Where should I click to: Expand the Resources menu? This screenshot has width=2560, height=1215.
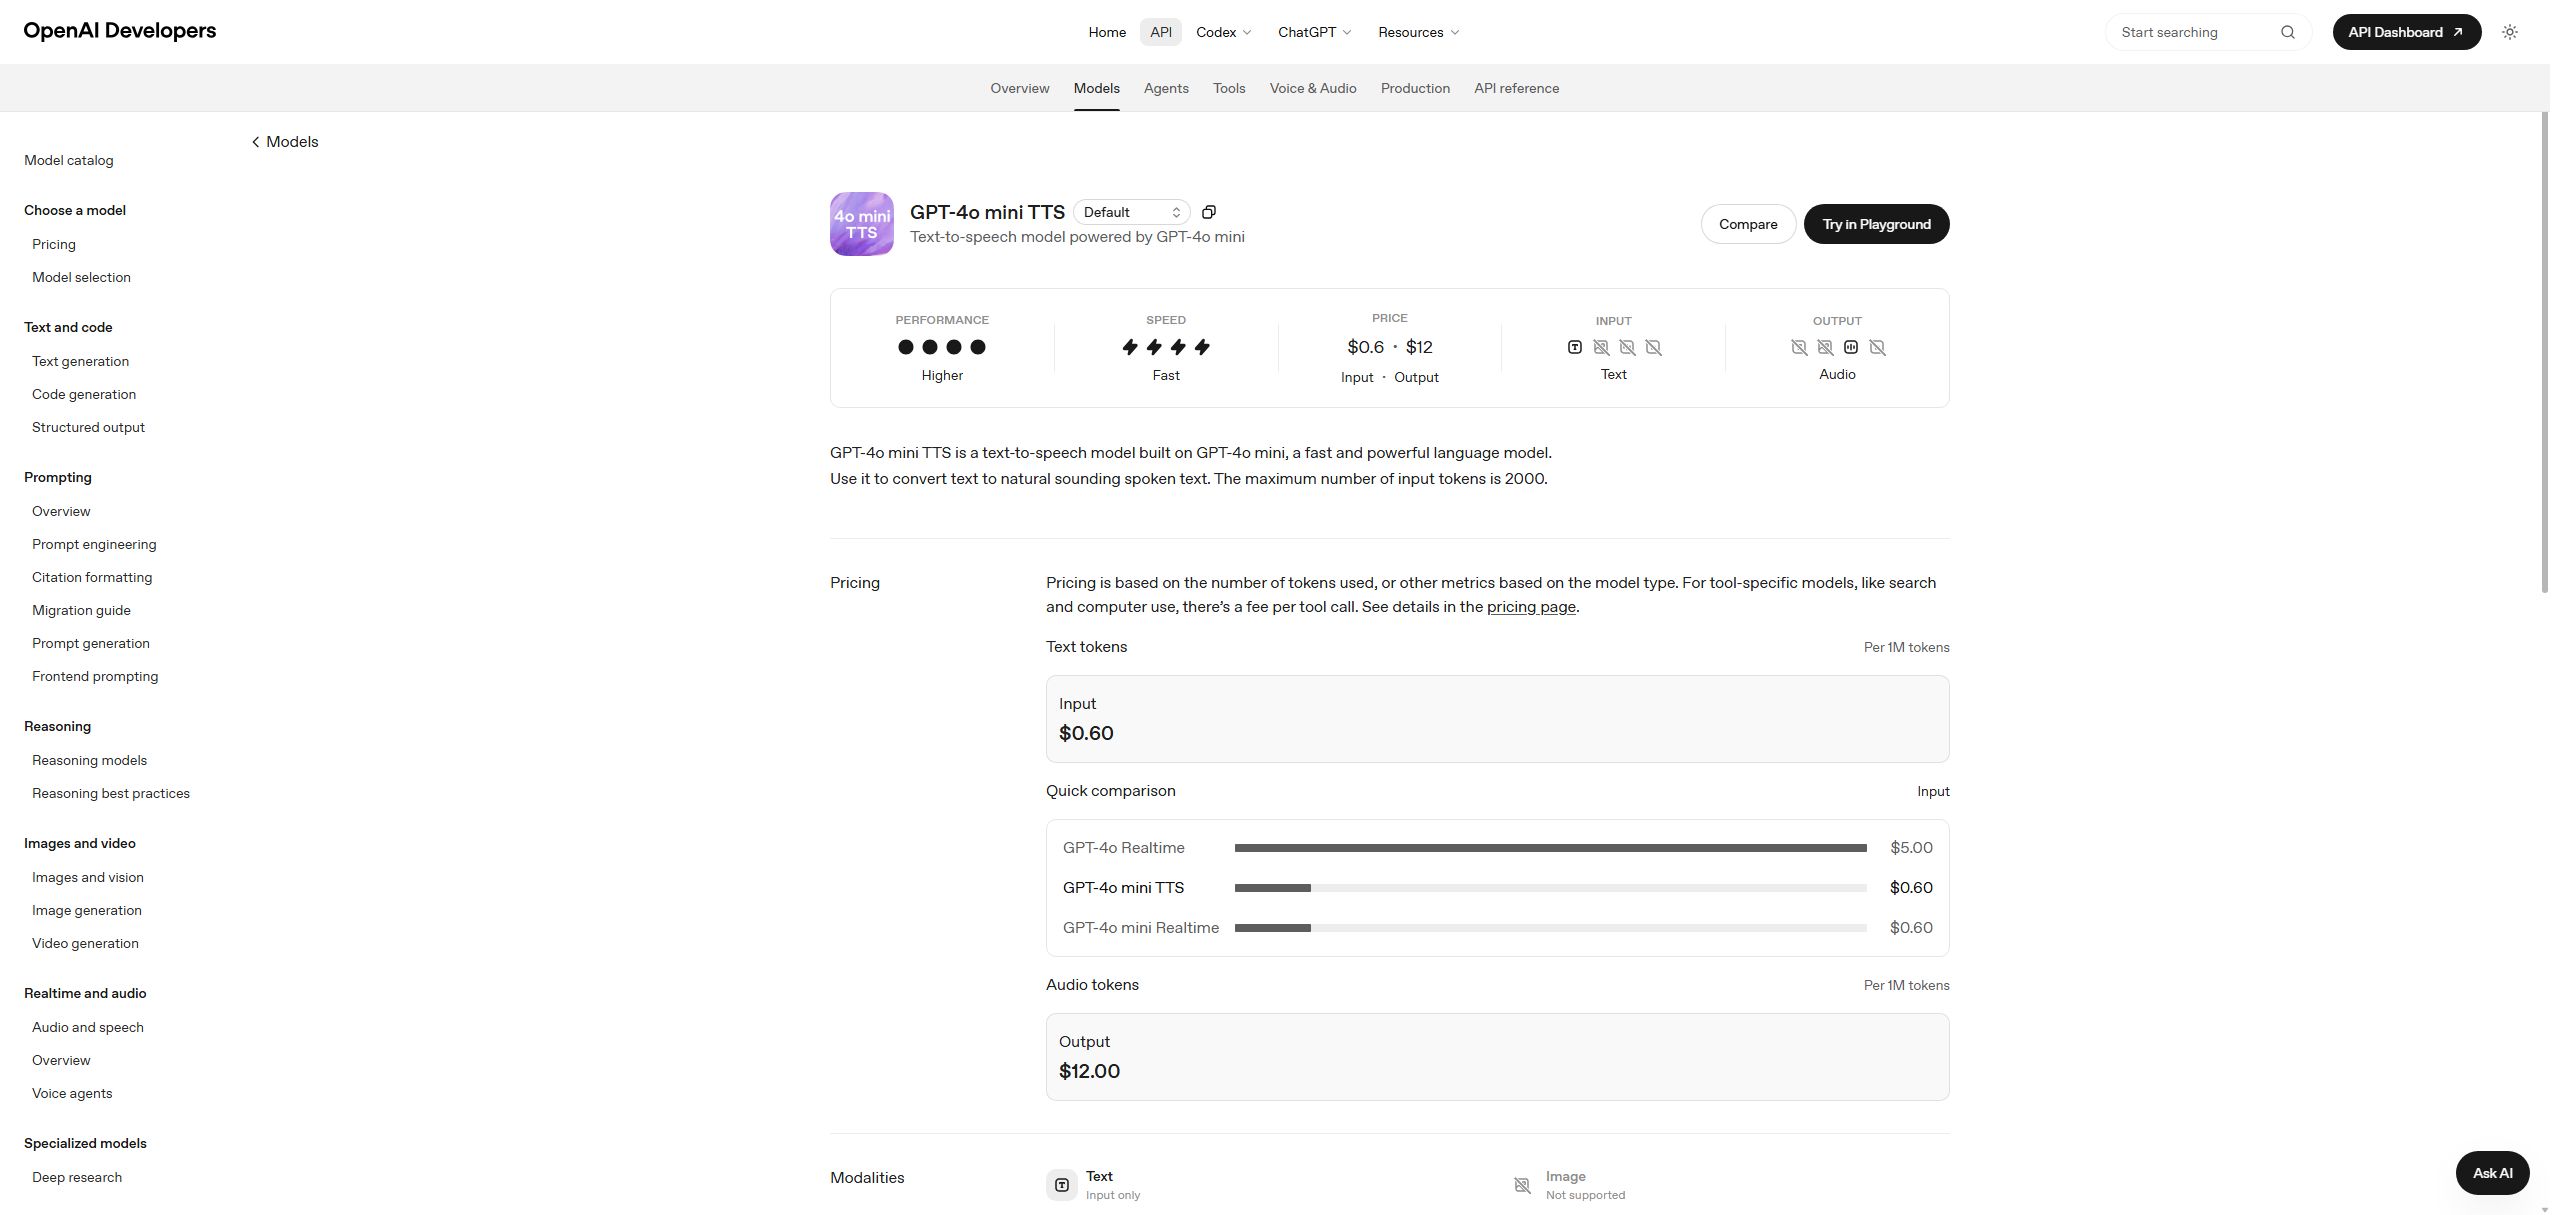1419,32
